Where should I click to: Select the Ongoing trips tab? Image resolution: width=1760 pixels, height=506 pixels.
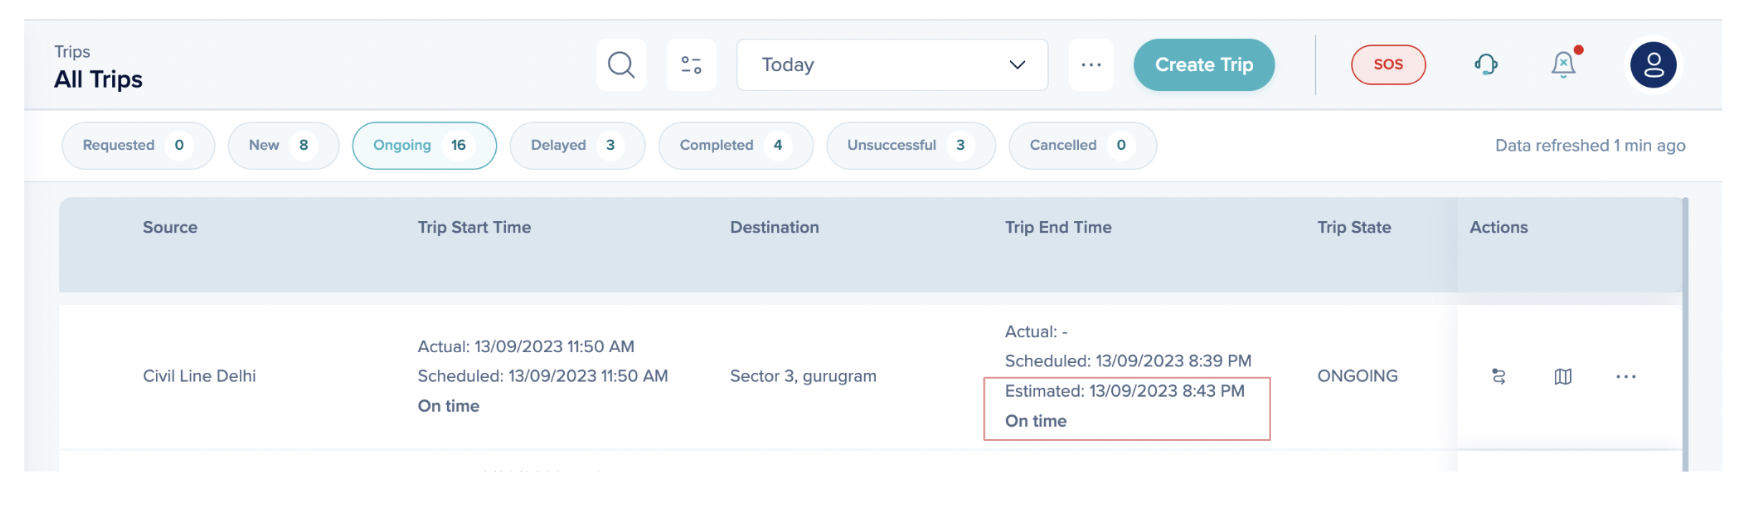coord(424,146)
